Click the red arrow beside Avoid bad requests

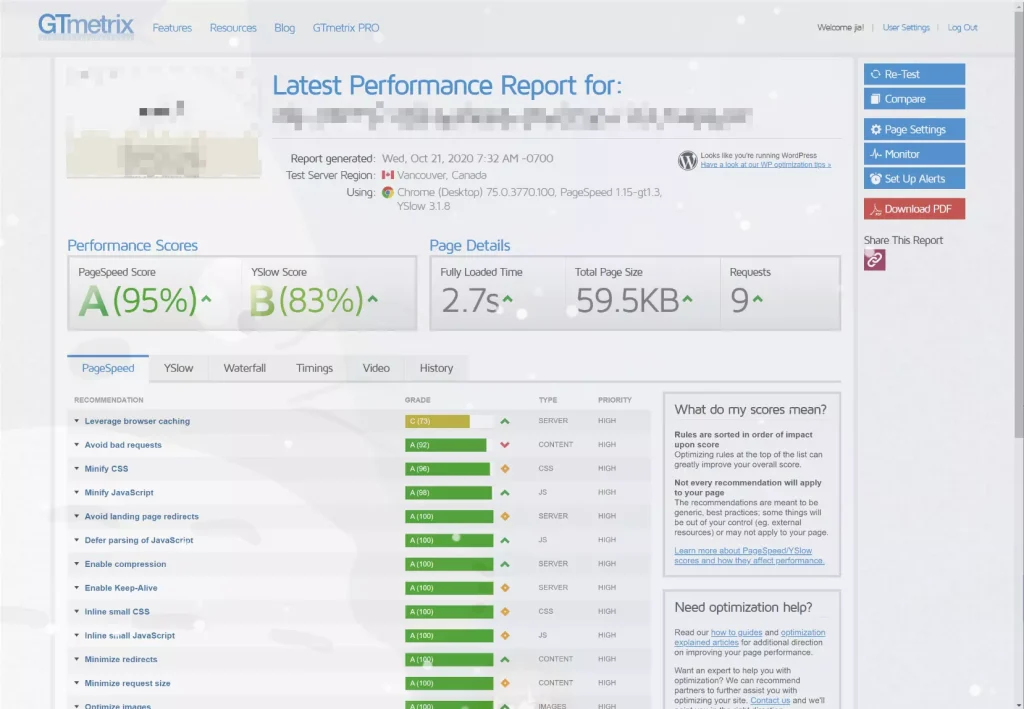pos(505,445)
